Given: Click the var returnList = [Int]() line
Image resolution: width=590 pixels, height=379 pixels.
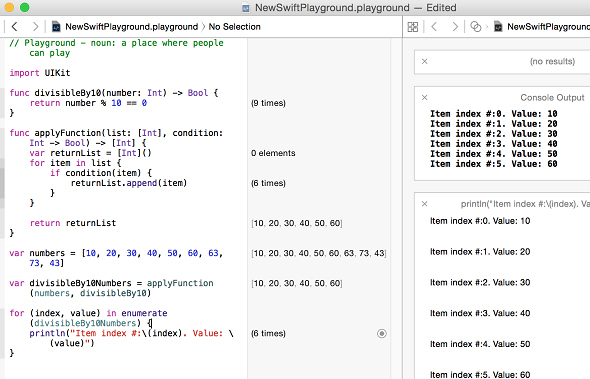Looking at the screenshot, I should (x=90, y=153).
